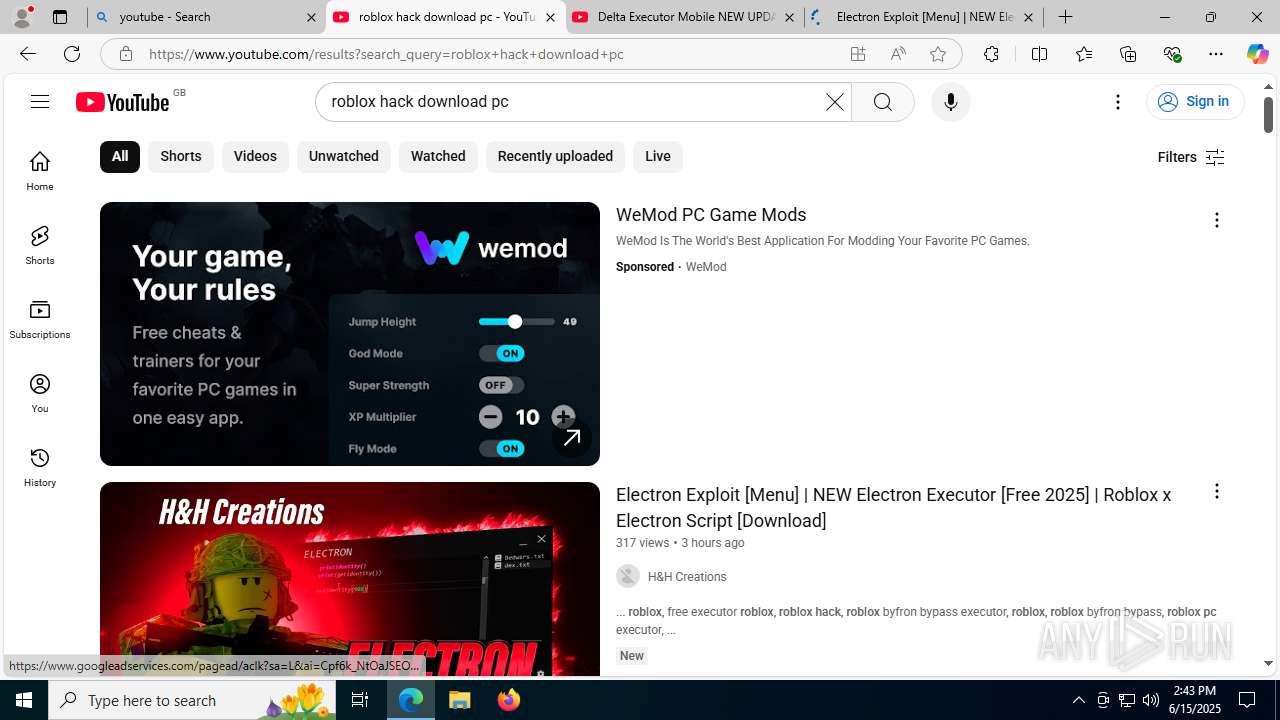The height and width of the screenshot is (720, 1280).
Task: Click the YouTube logo
Action: pos(123,102)
